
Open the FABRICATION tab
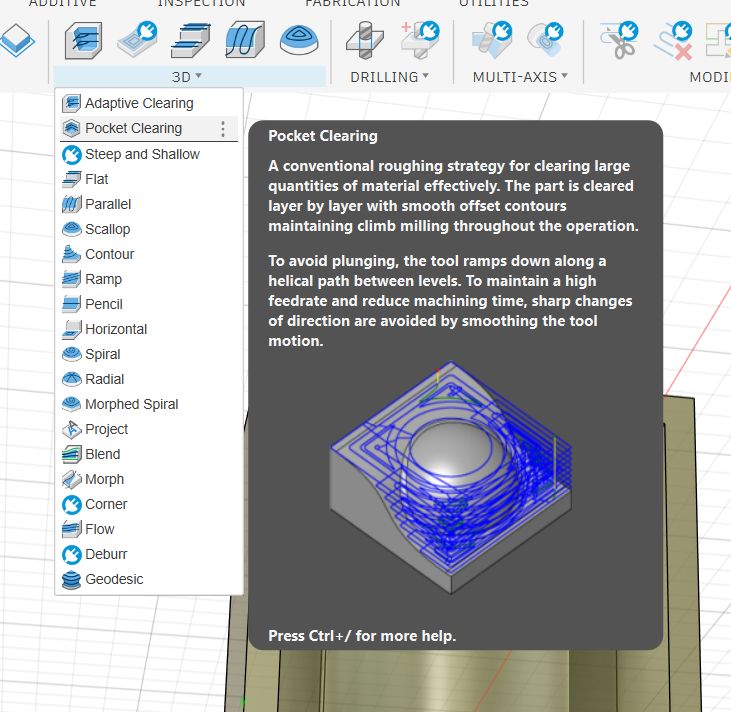(352, 3)
